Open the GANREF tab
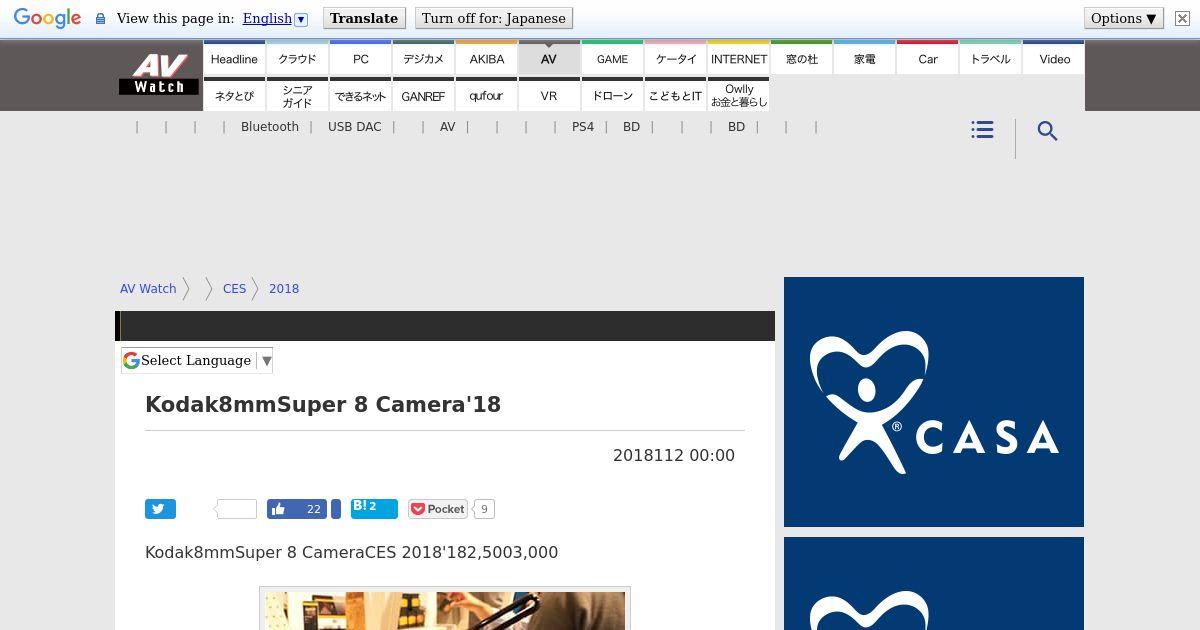Image resolution: width=1200 pixels, height=630 pixels. pos(424,96)
